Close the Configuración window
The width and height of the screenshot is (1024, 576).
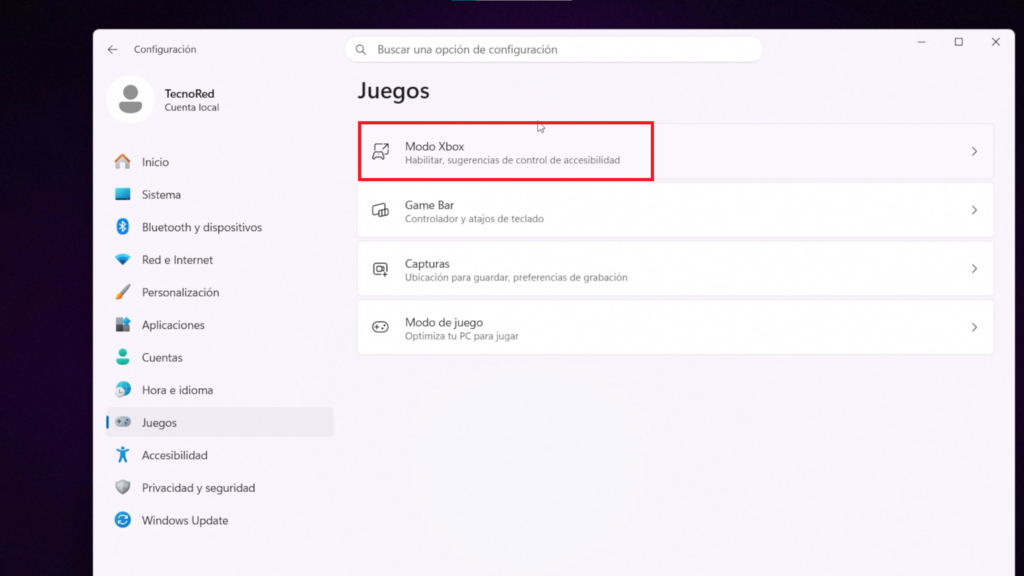(995, 42)
